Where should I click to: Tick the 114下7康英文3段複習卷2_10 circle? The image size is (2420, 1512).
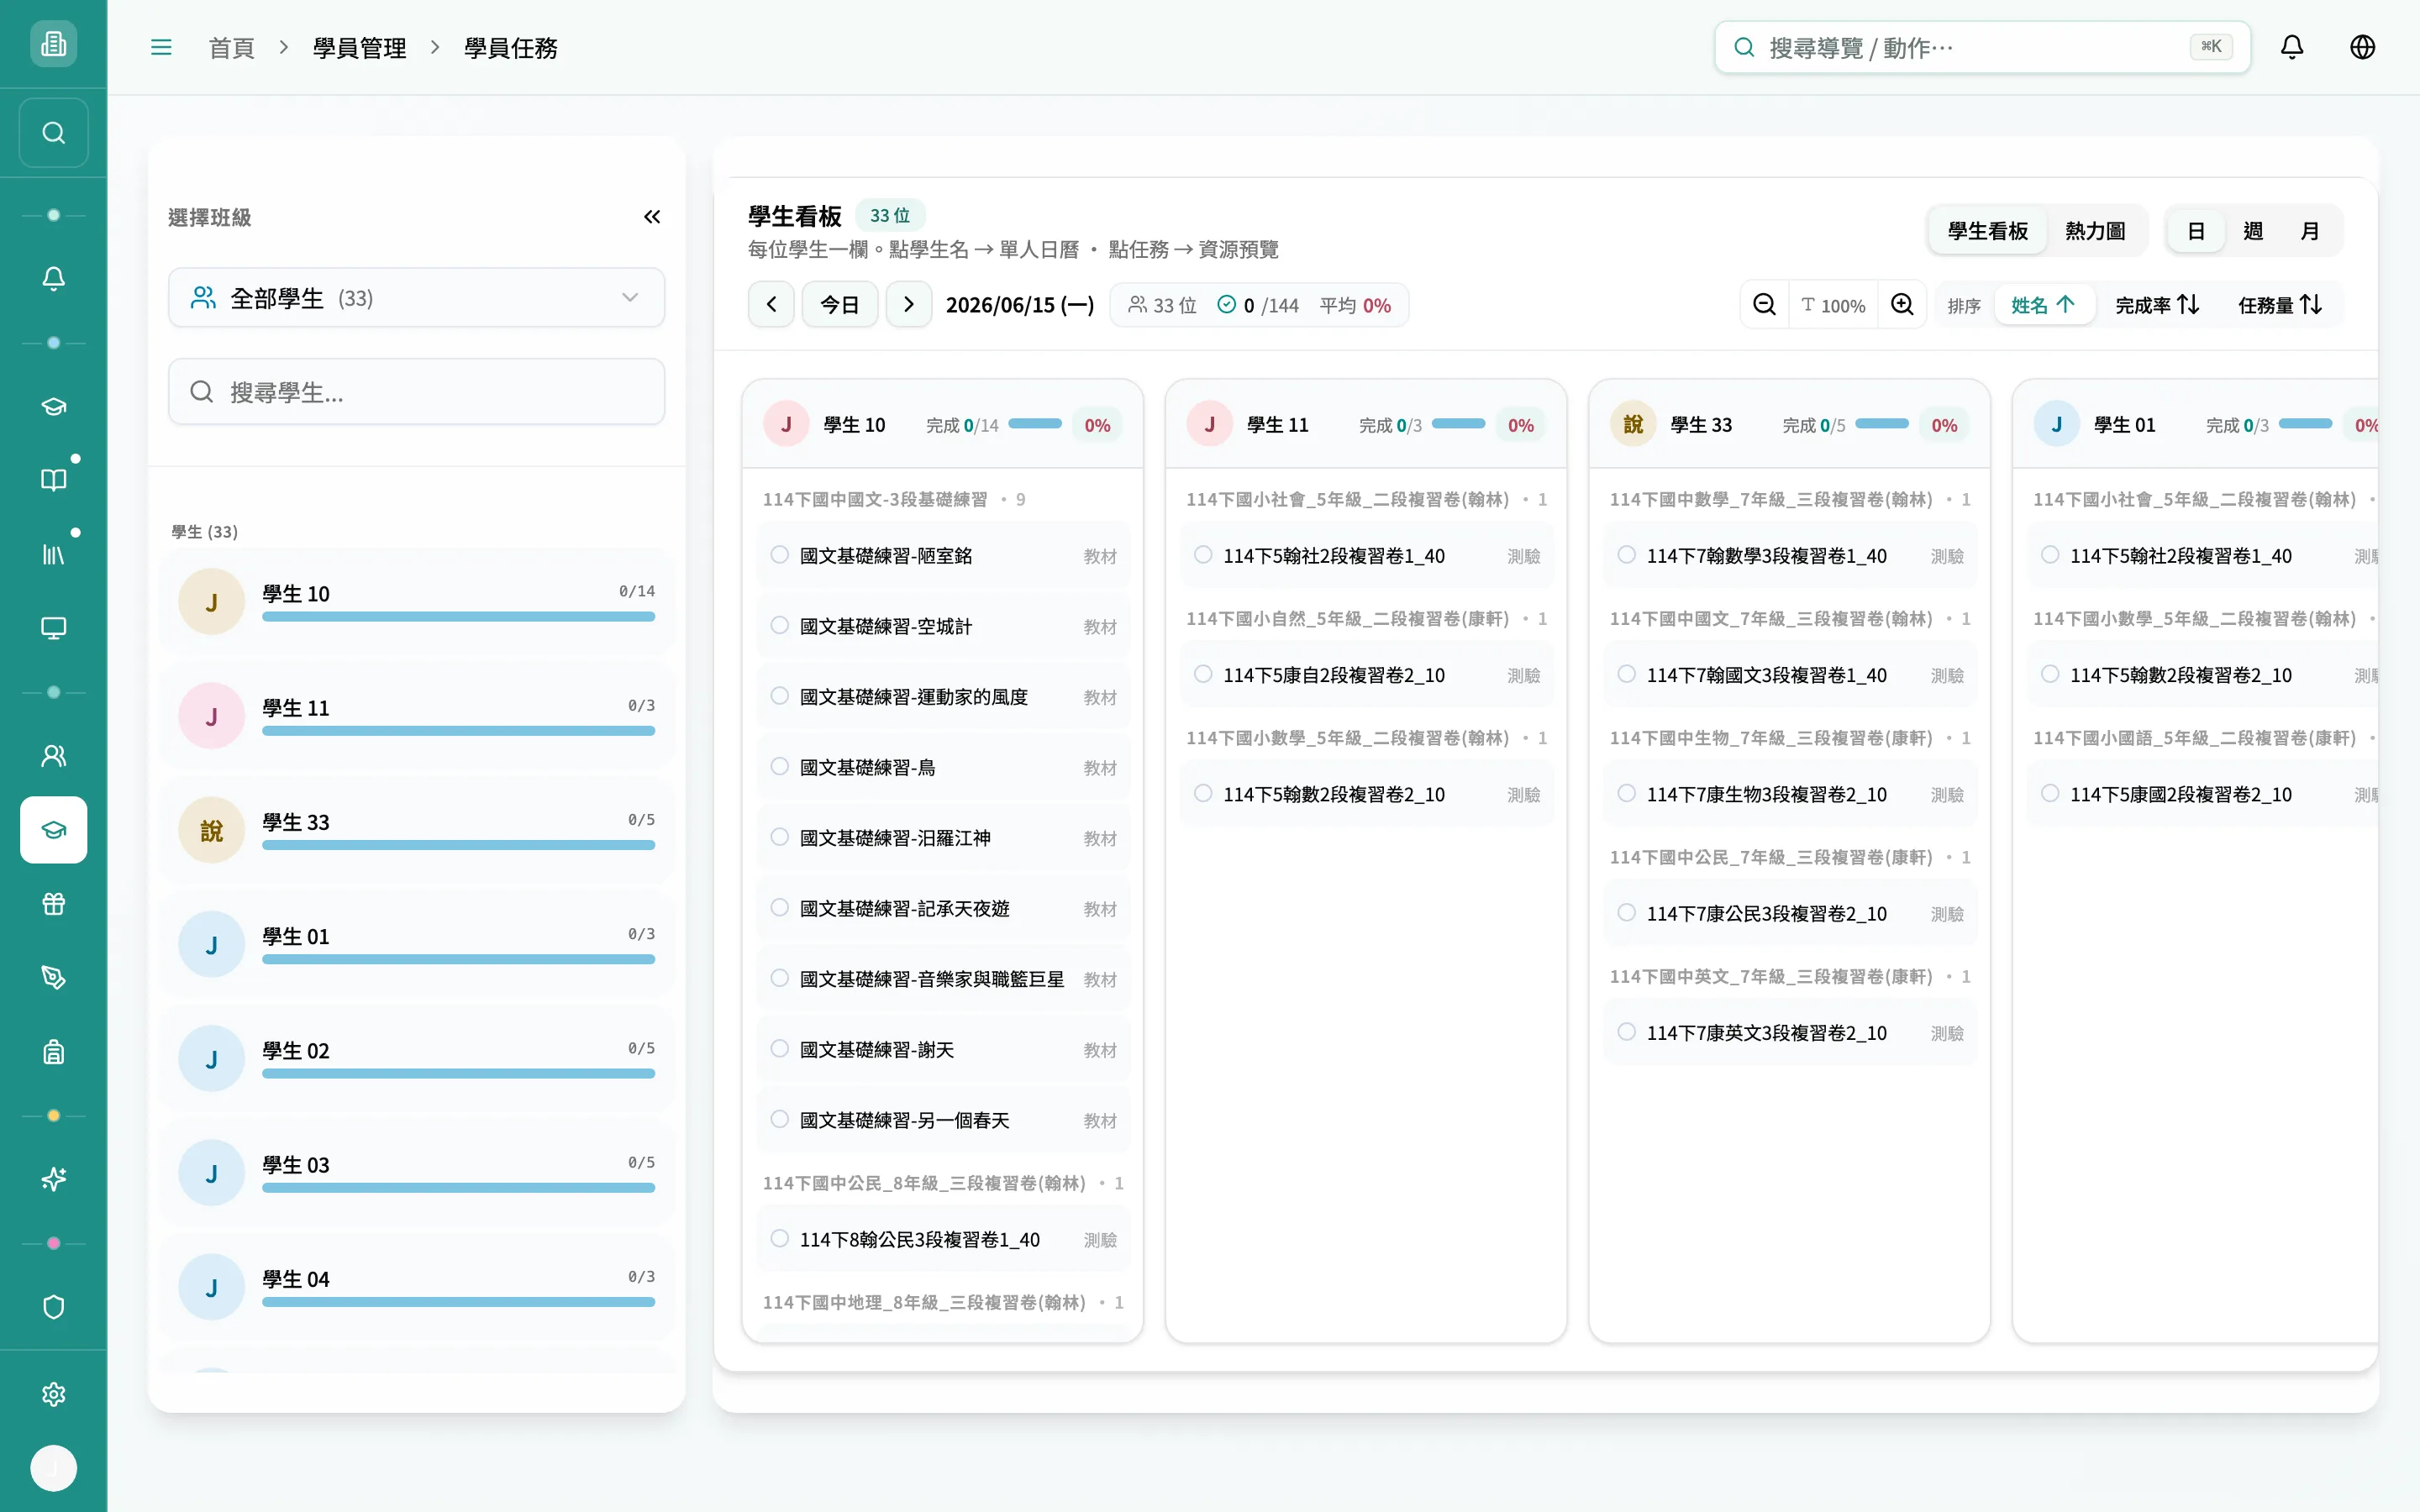[x=1627, y=1032]
